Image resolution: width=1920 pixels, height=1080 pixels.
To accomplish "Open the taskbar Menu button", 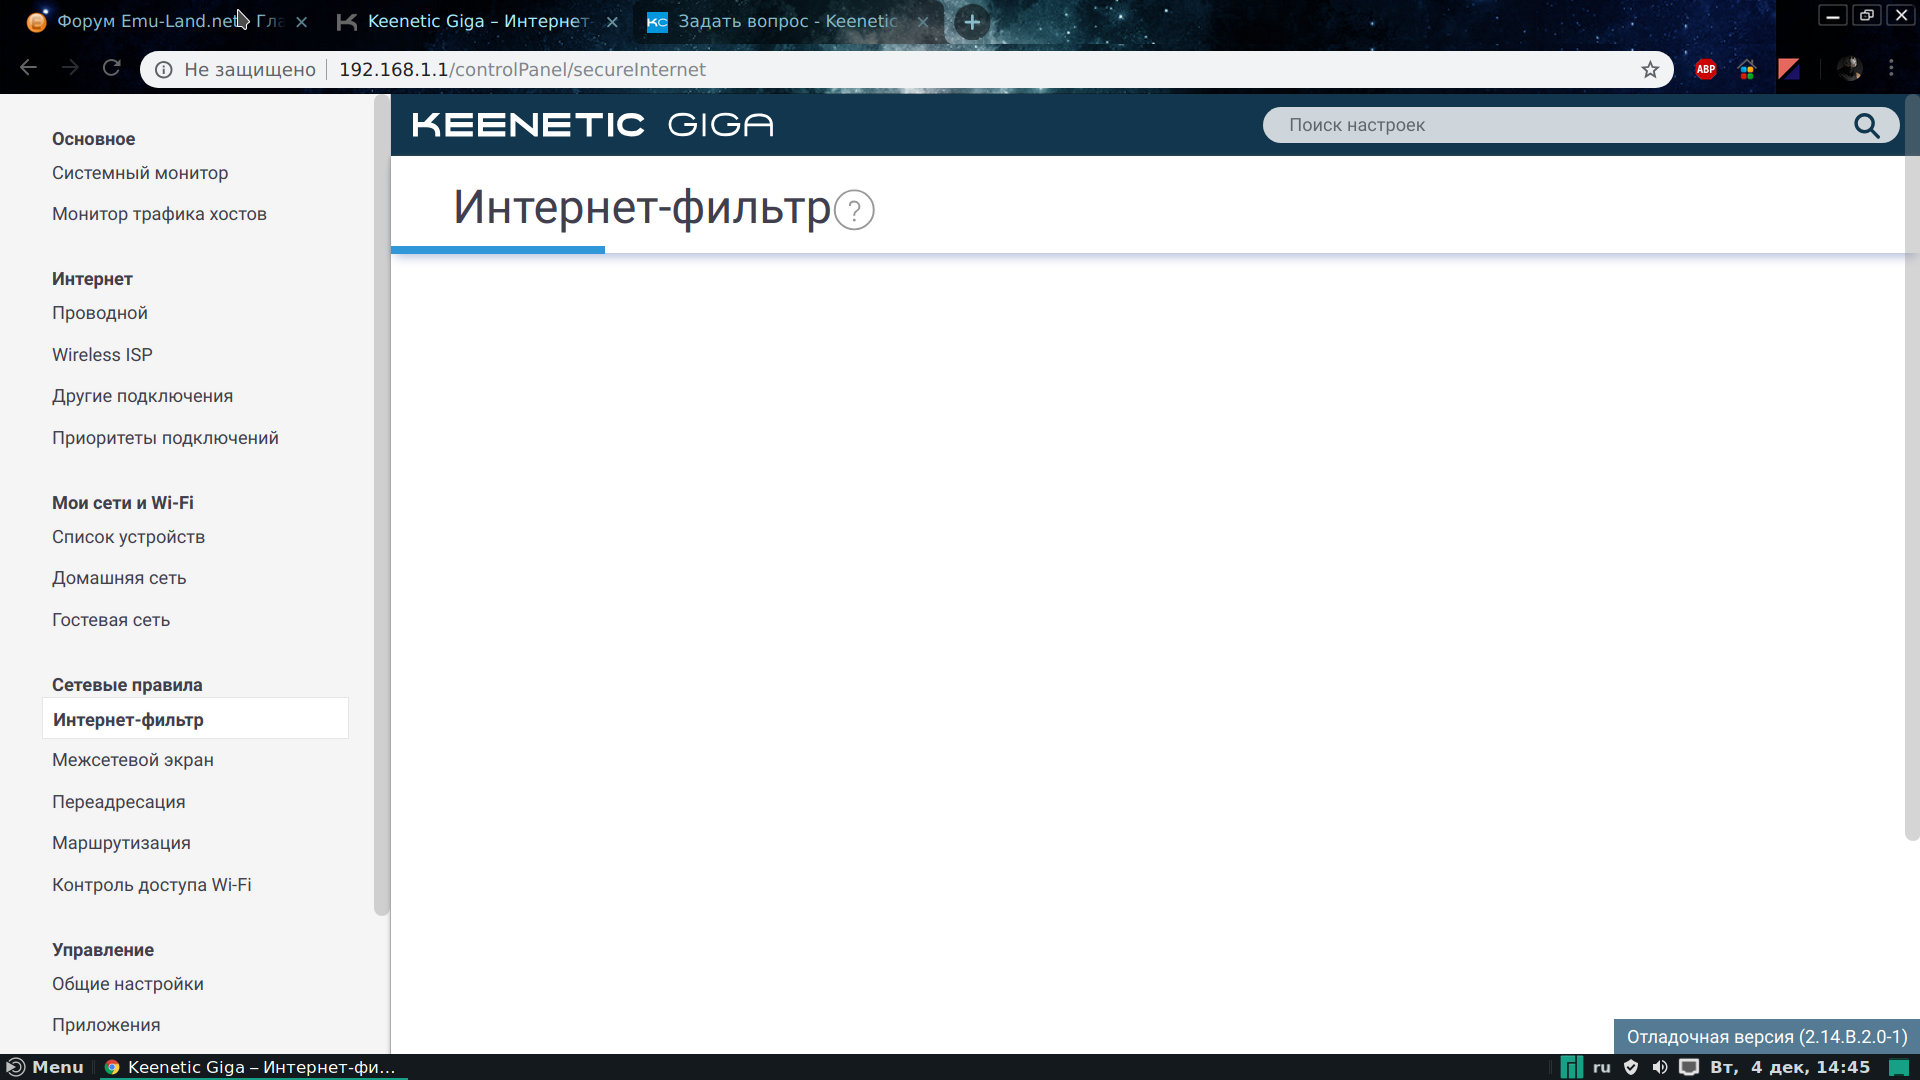I will tap(45, 1067).
